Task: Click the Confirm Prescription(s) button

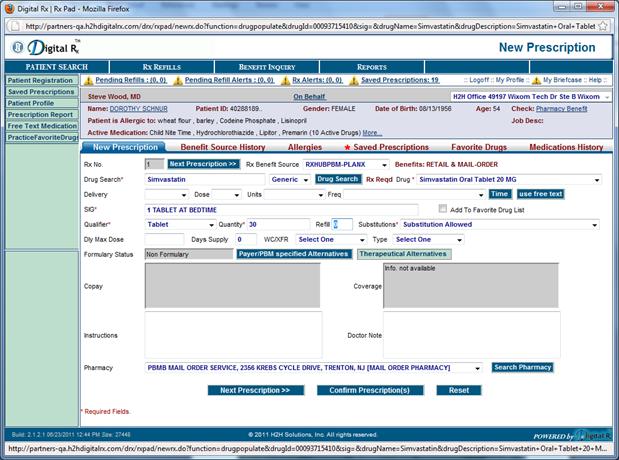Action: click(x=370, y=390)
